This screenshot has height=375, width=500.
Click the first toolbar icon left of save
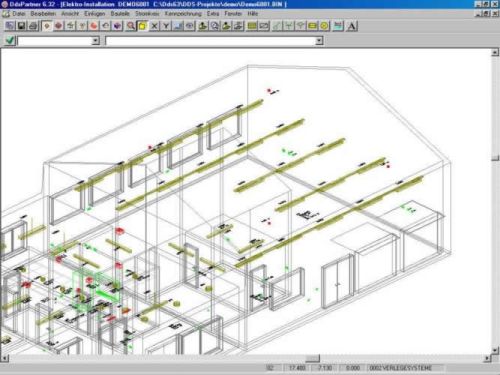tap(10, 26)
